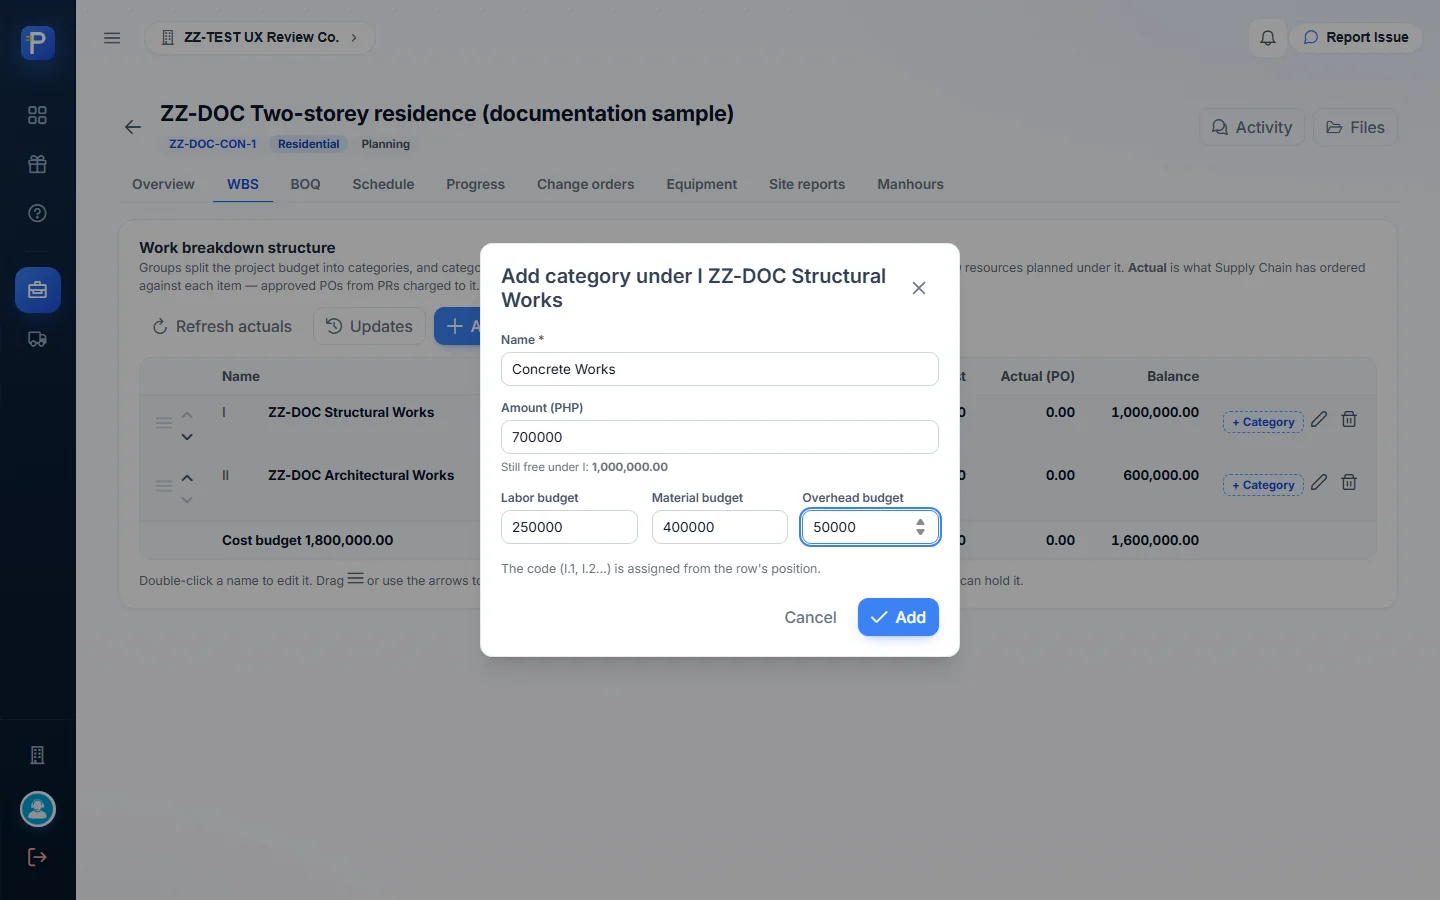Open the user avatar profile icon
Screen dimensions: 1440x900
pos(38,809)
